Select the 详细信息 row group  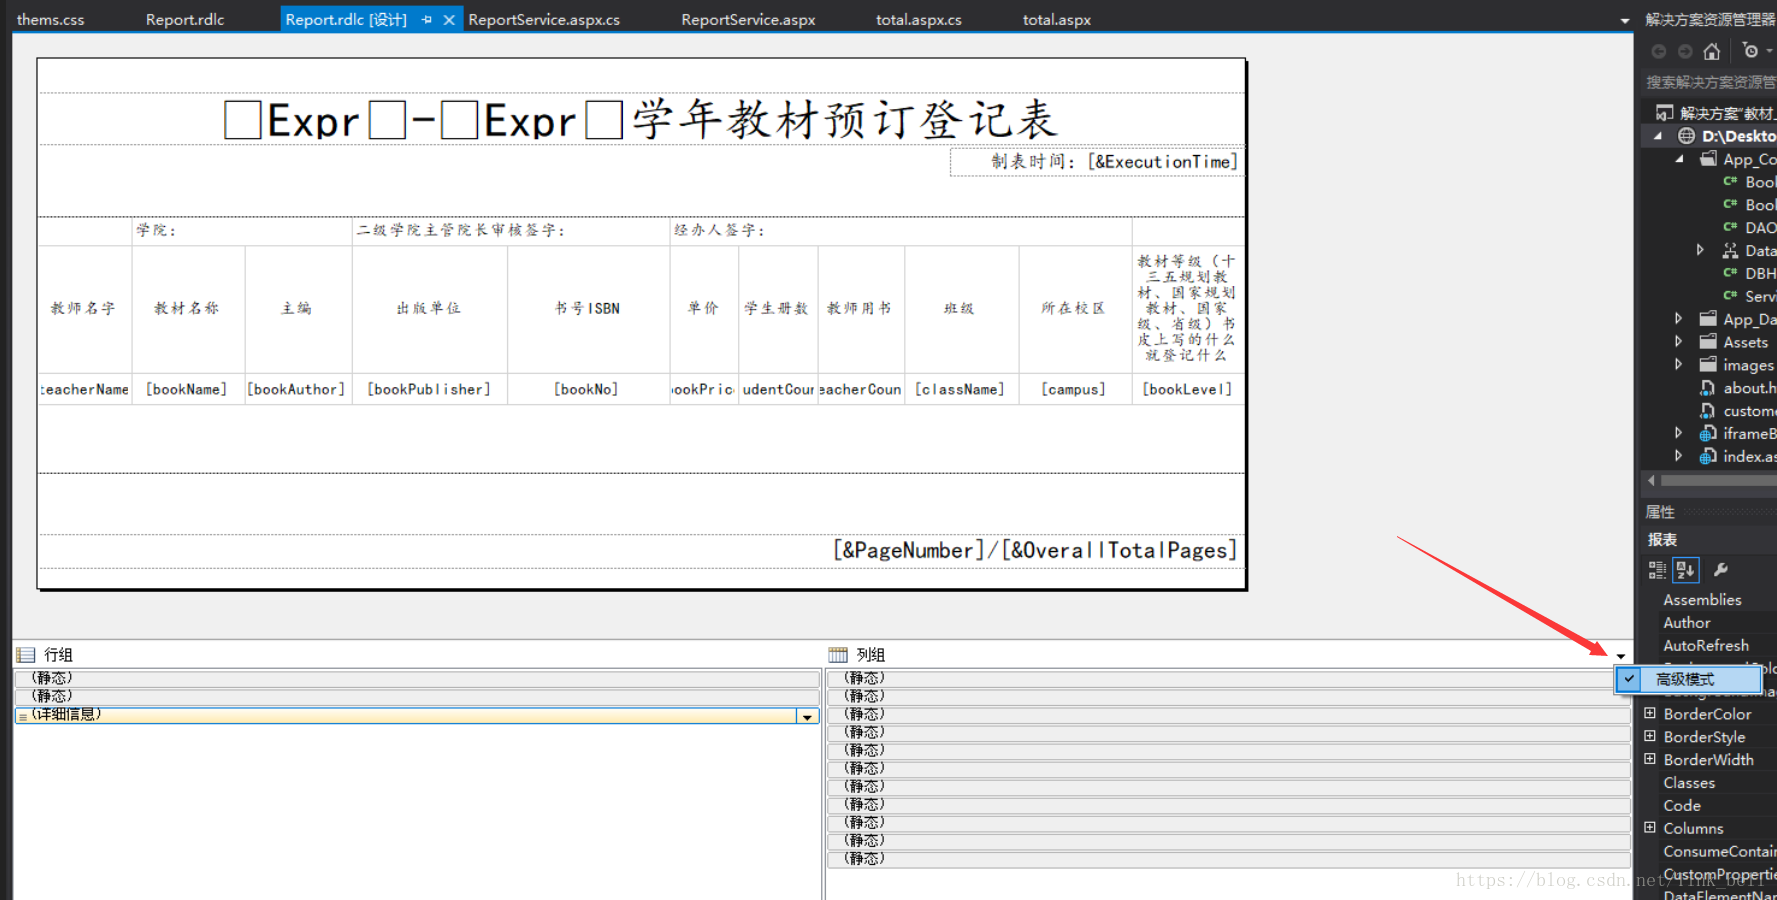407,716
